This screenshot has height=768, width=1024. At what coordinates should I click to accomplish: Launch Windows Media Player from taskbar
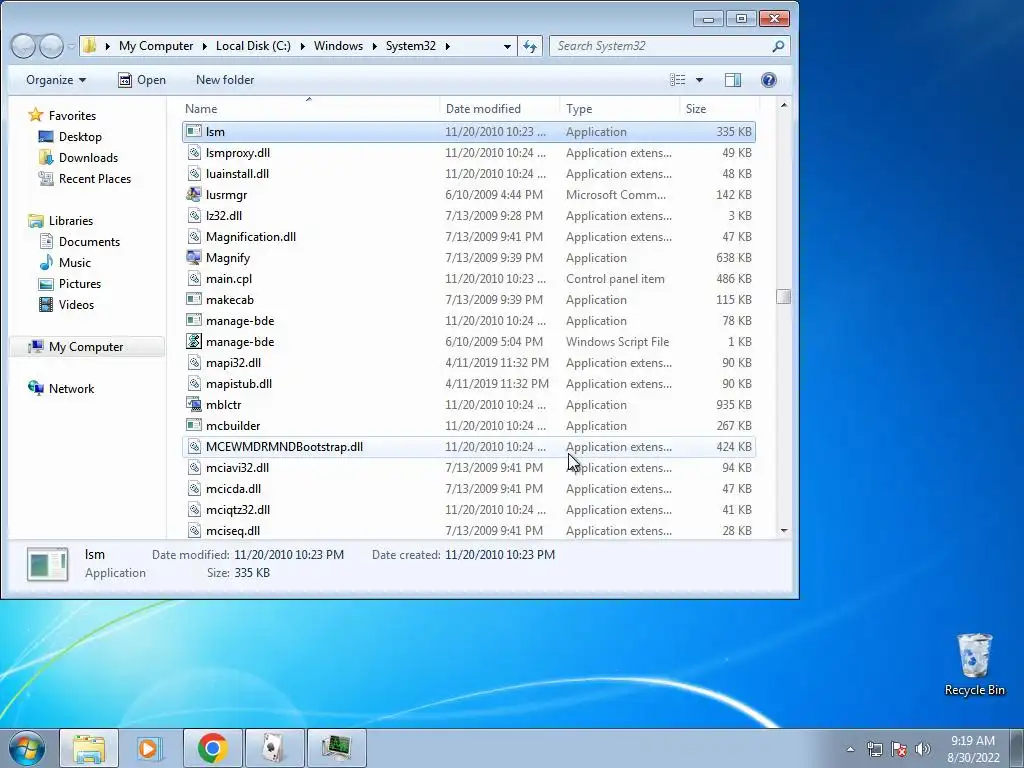150,748
